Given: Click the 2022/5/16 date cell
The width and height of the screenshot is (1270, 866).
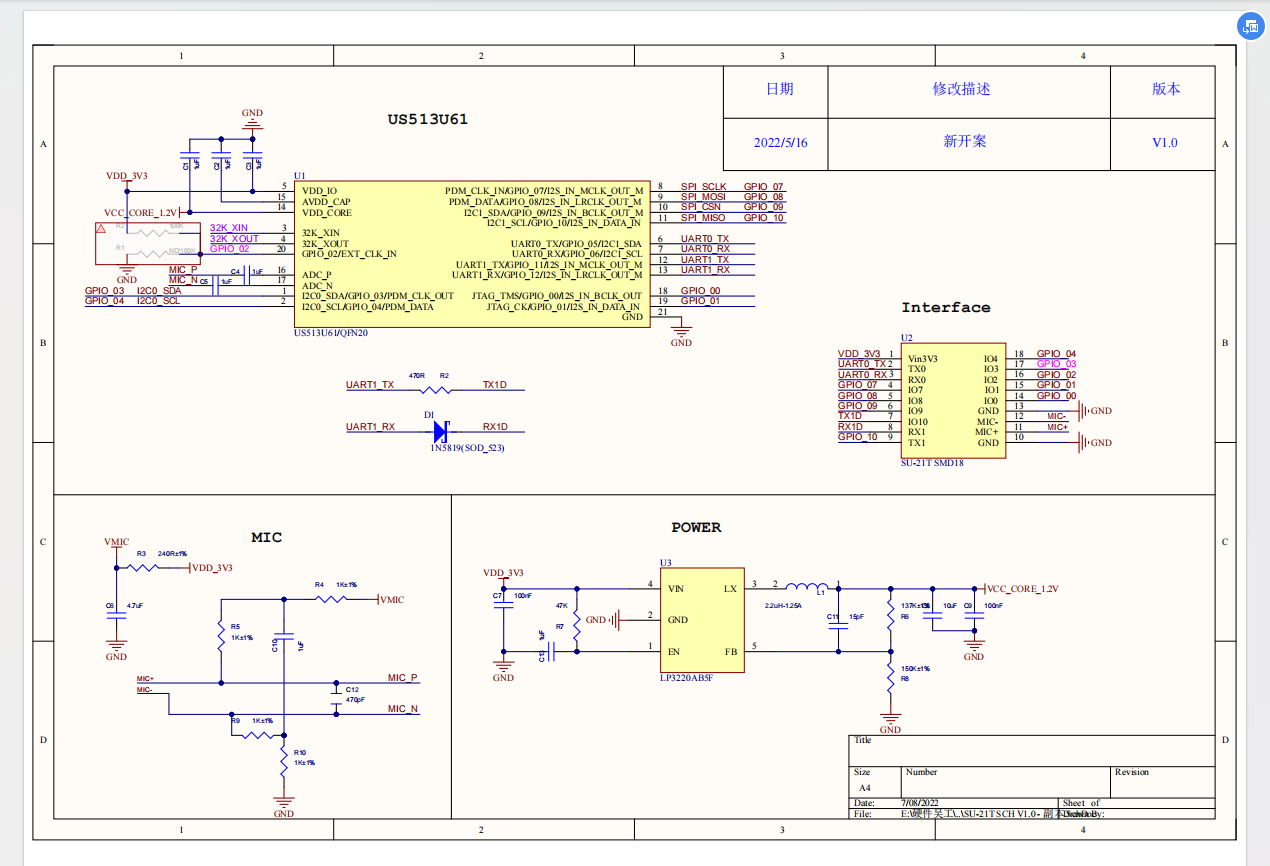Looking at the screenshot, I should coord(780,142).
